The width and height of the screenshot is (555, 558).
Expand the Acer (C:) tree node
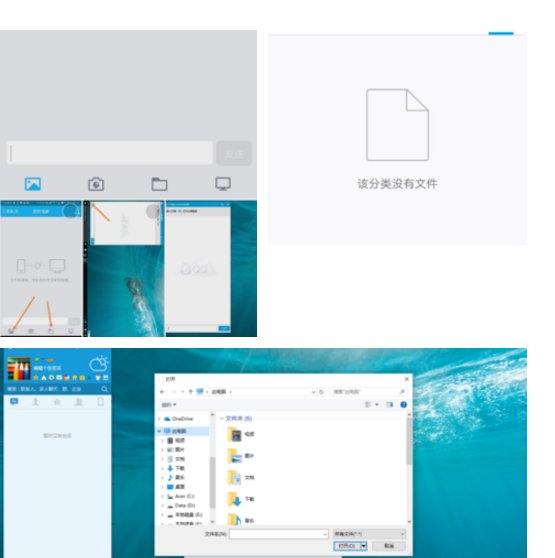coord(163,496)
